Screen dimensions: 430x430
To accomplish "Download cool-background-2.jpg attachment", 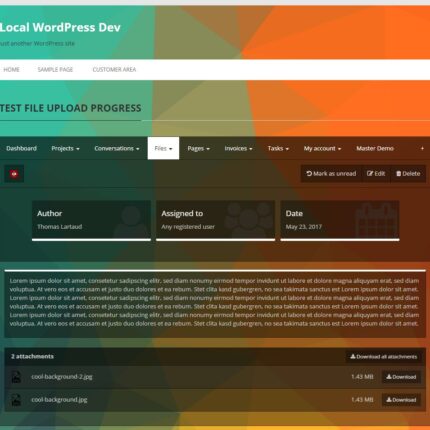I will 401,377.
